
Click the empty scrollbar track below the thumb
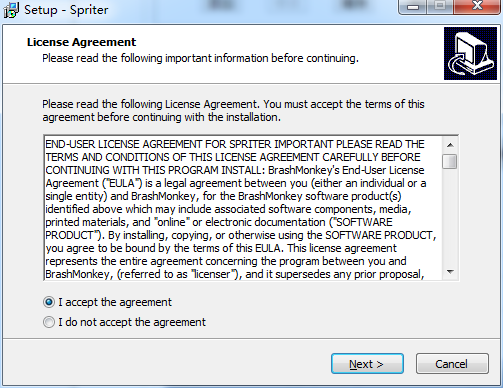point(450,217)
